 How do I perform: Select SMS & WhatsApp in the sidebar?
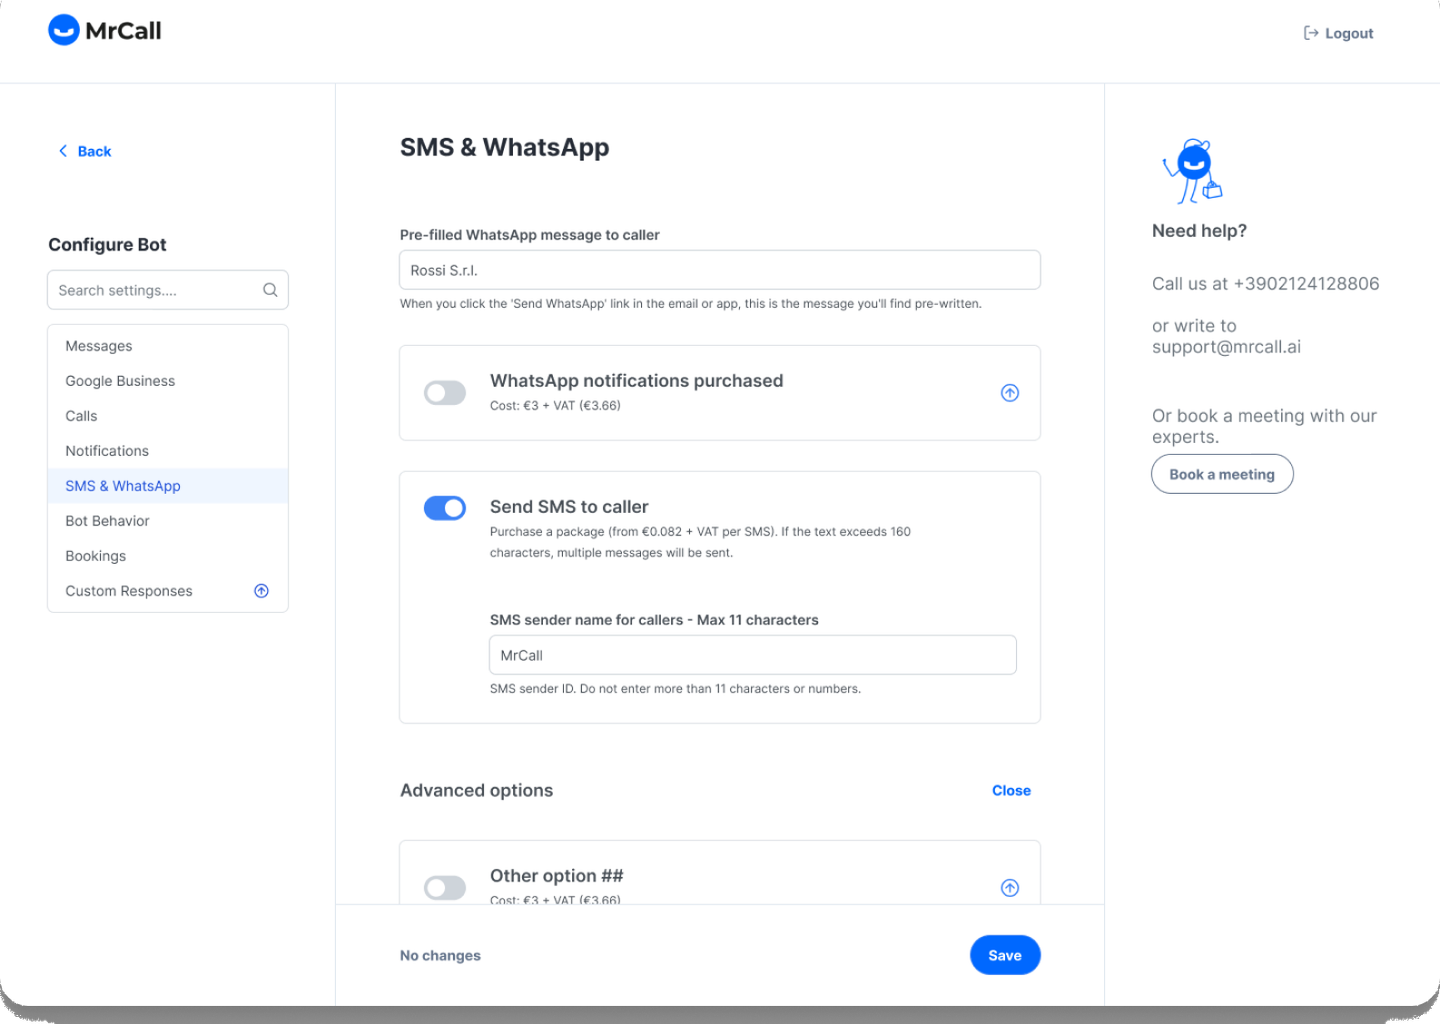tap(168, 486)
